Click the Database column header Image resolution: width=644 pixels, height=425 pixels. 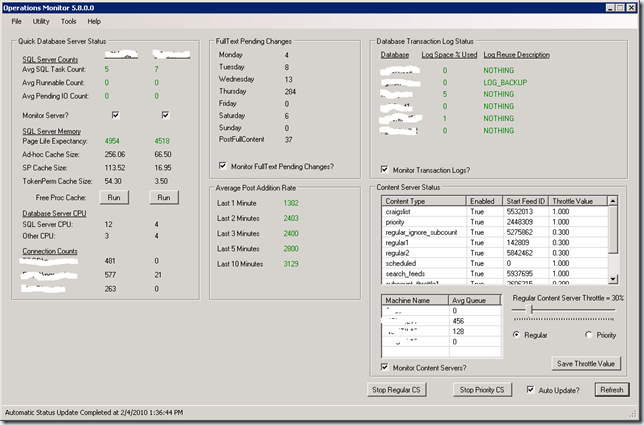coord(395,55)
